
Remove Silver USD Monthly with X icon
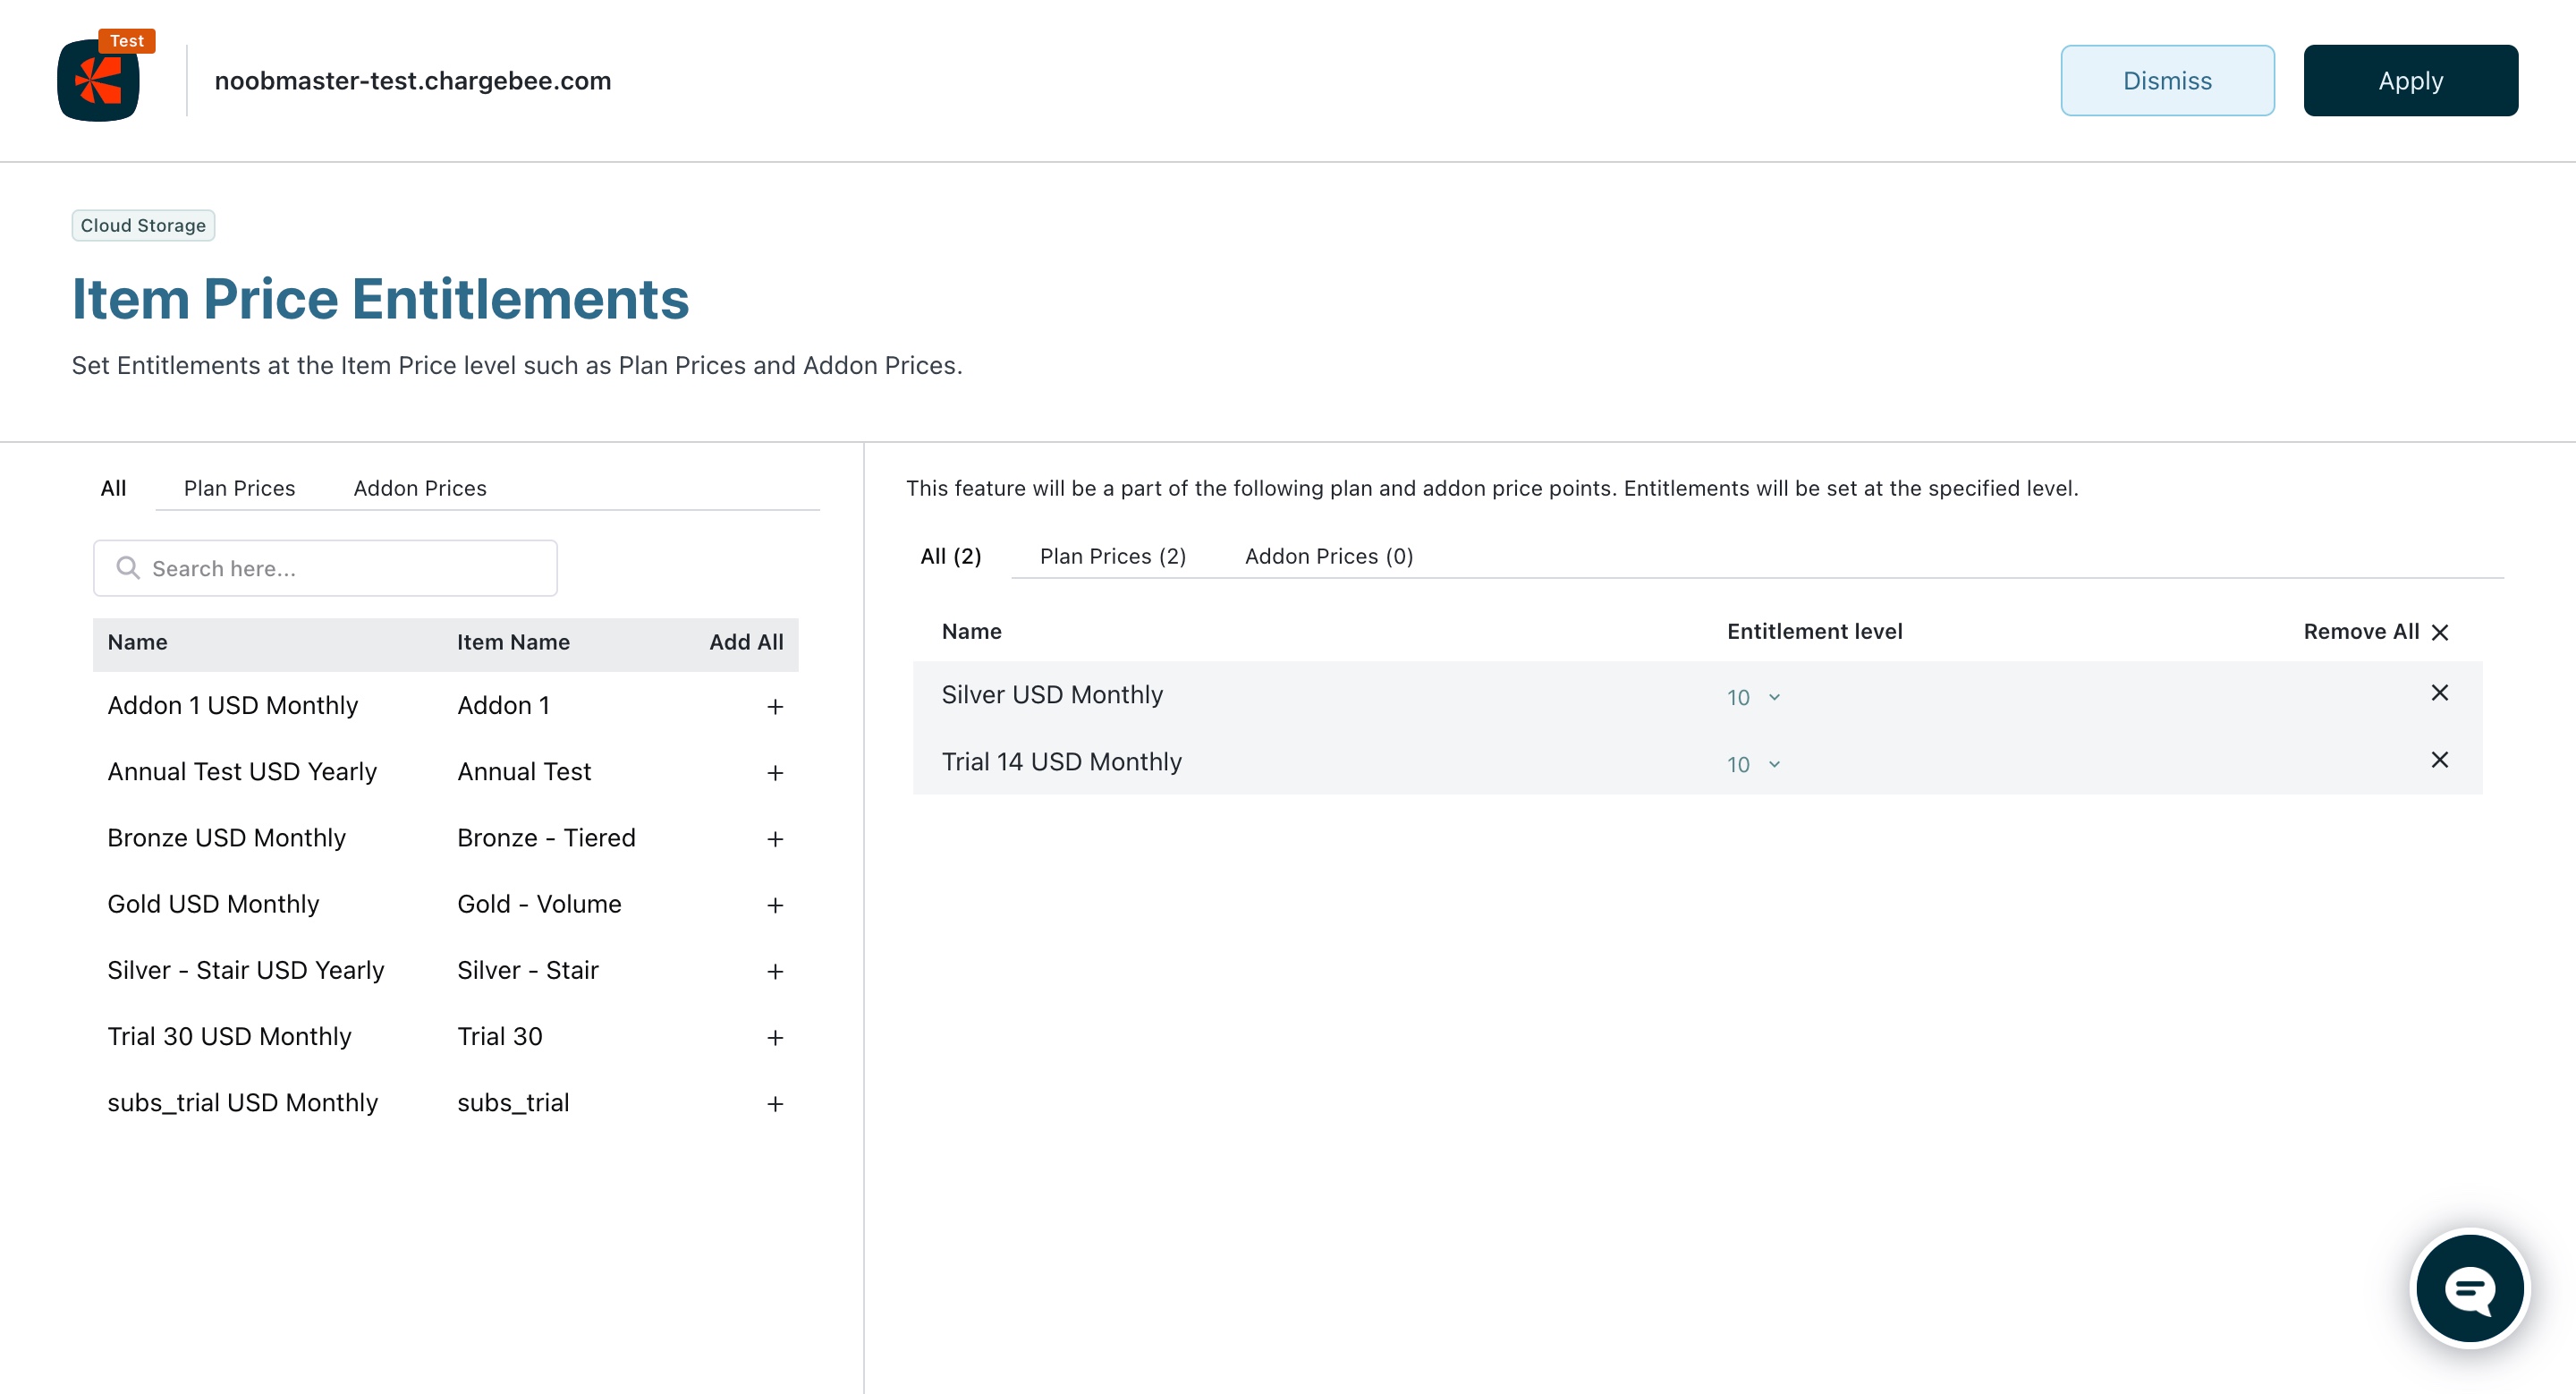click(2439, 693)
